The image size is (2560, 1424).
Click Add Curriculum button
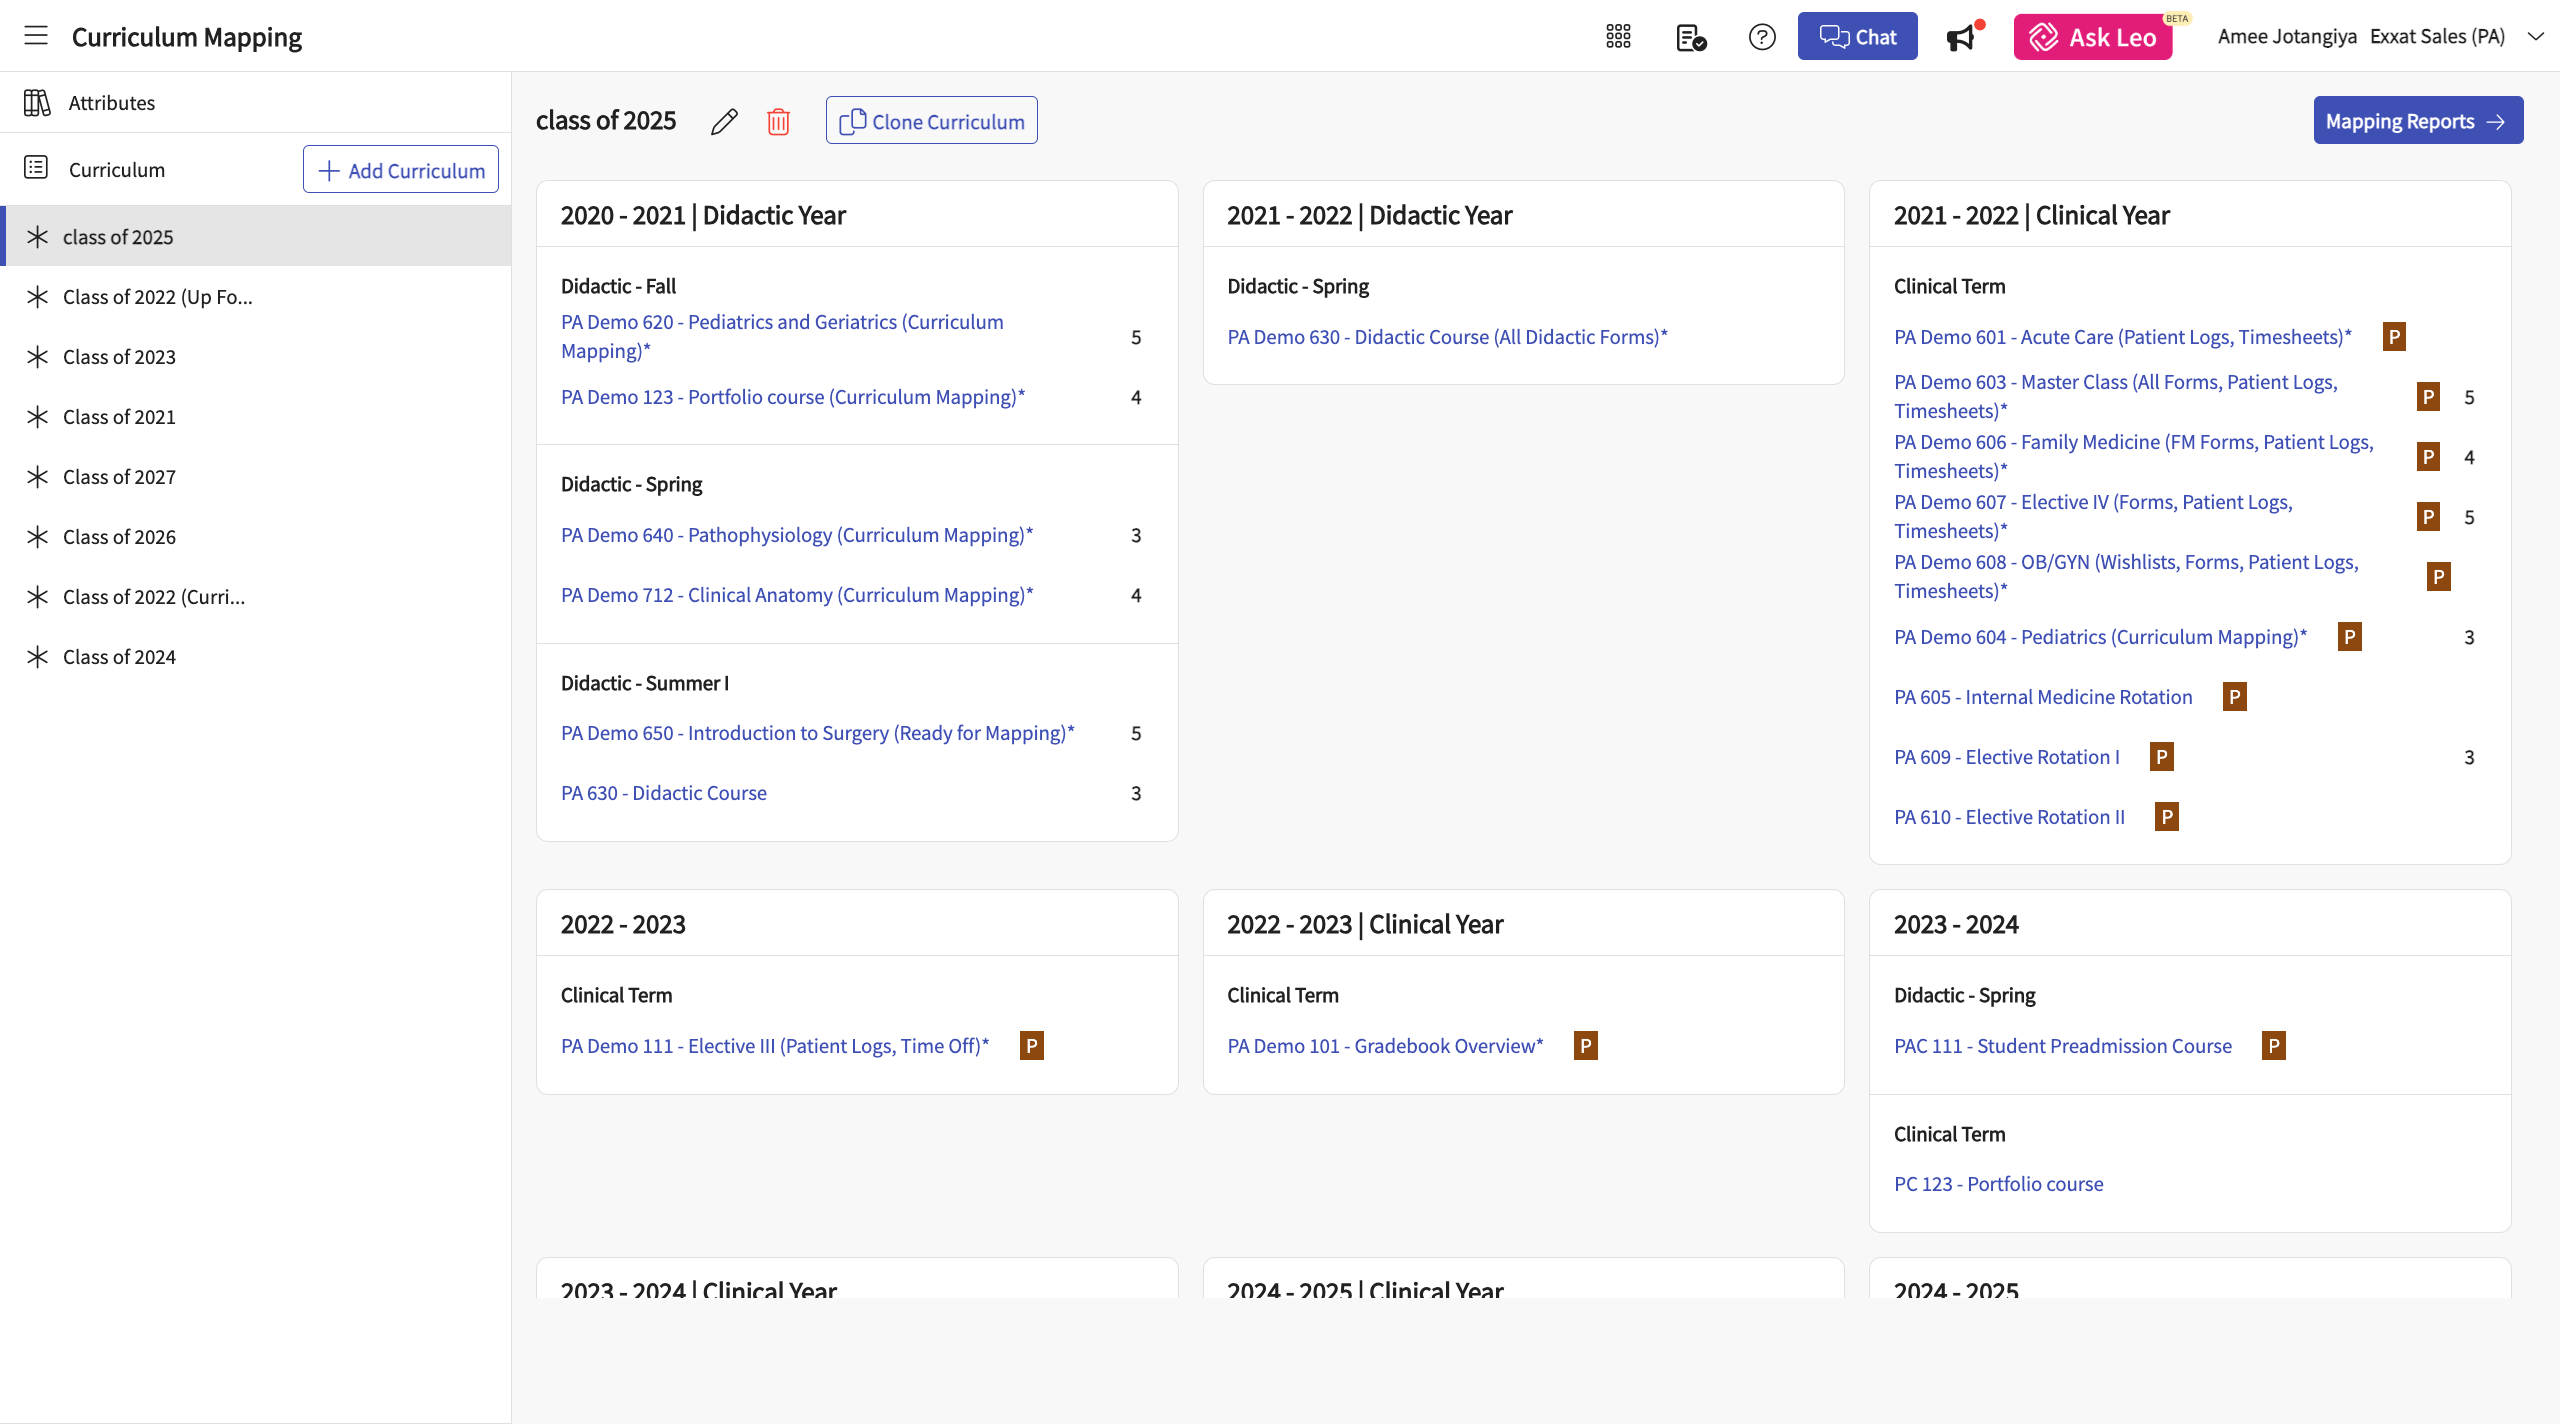[x=400, y=170]
